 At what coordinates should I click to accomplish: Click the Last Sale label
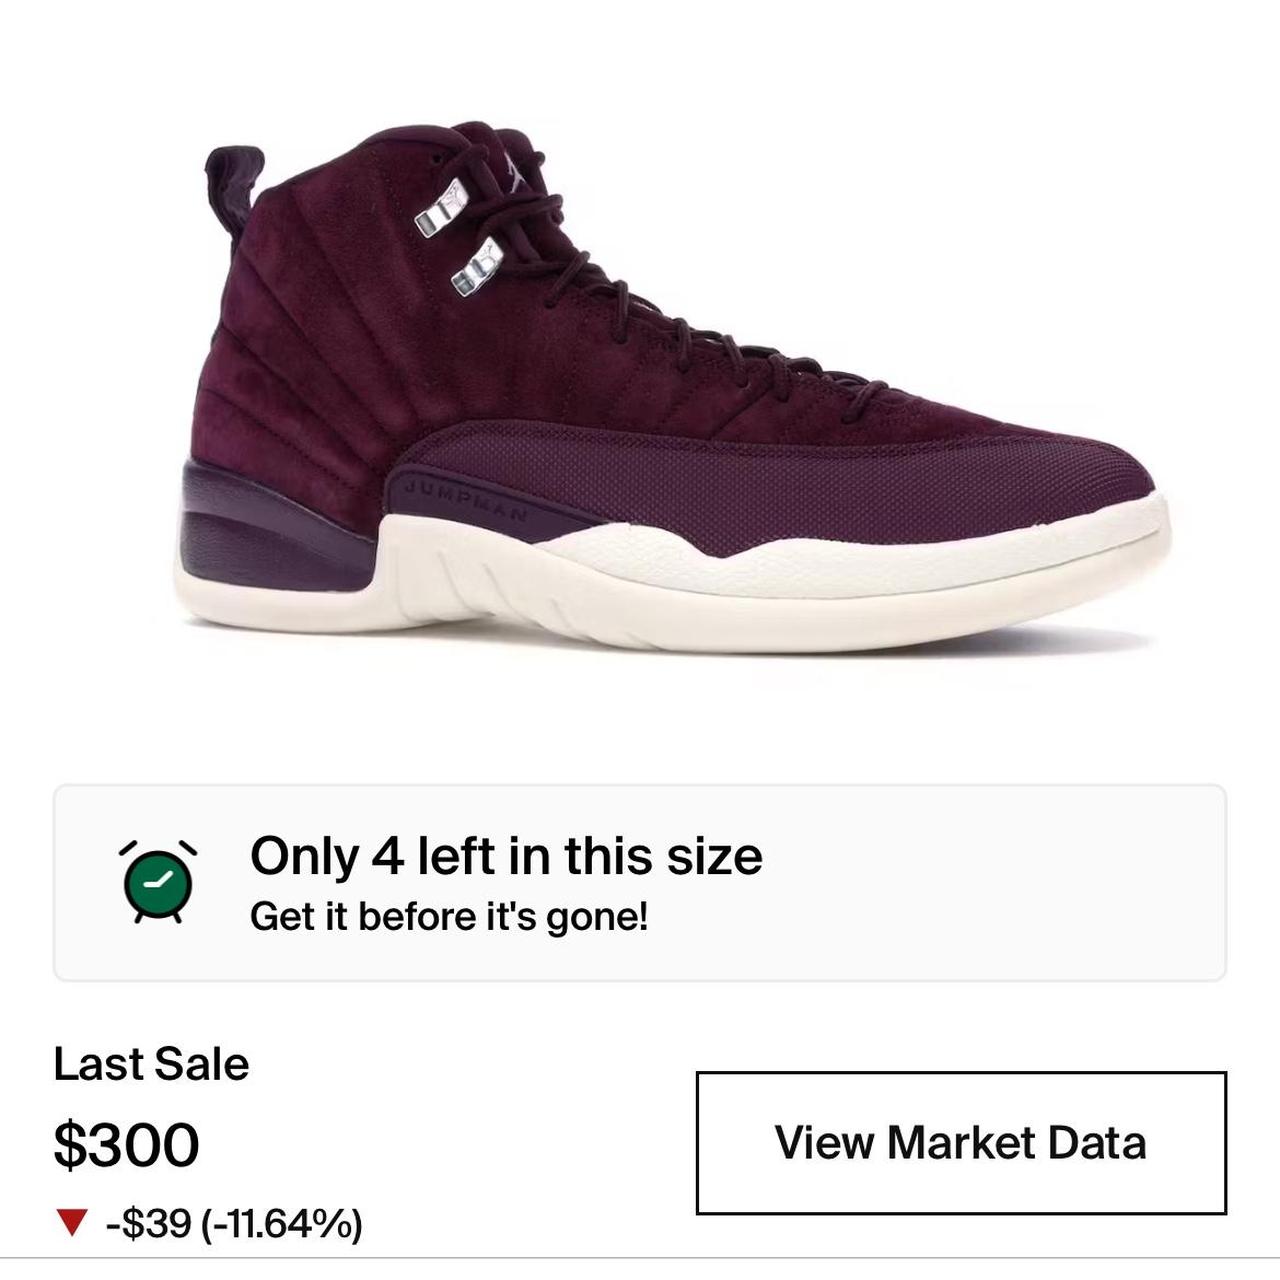(152, 1065)
